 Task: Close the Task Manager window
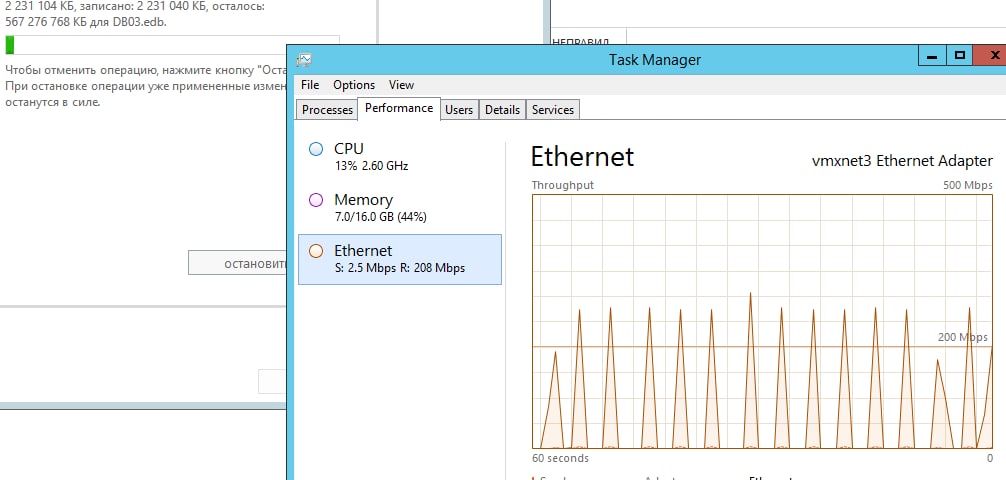(990, 56)
